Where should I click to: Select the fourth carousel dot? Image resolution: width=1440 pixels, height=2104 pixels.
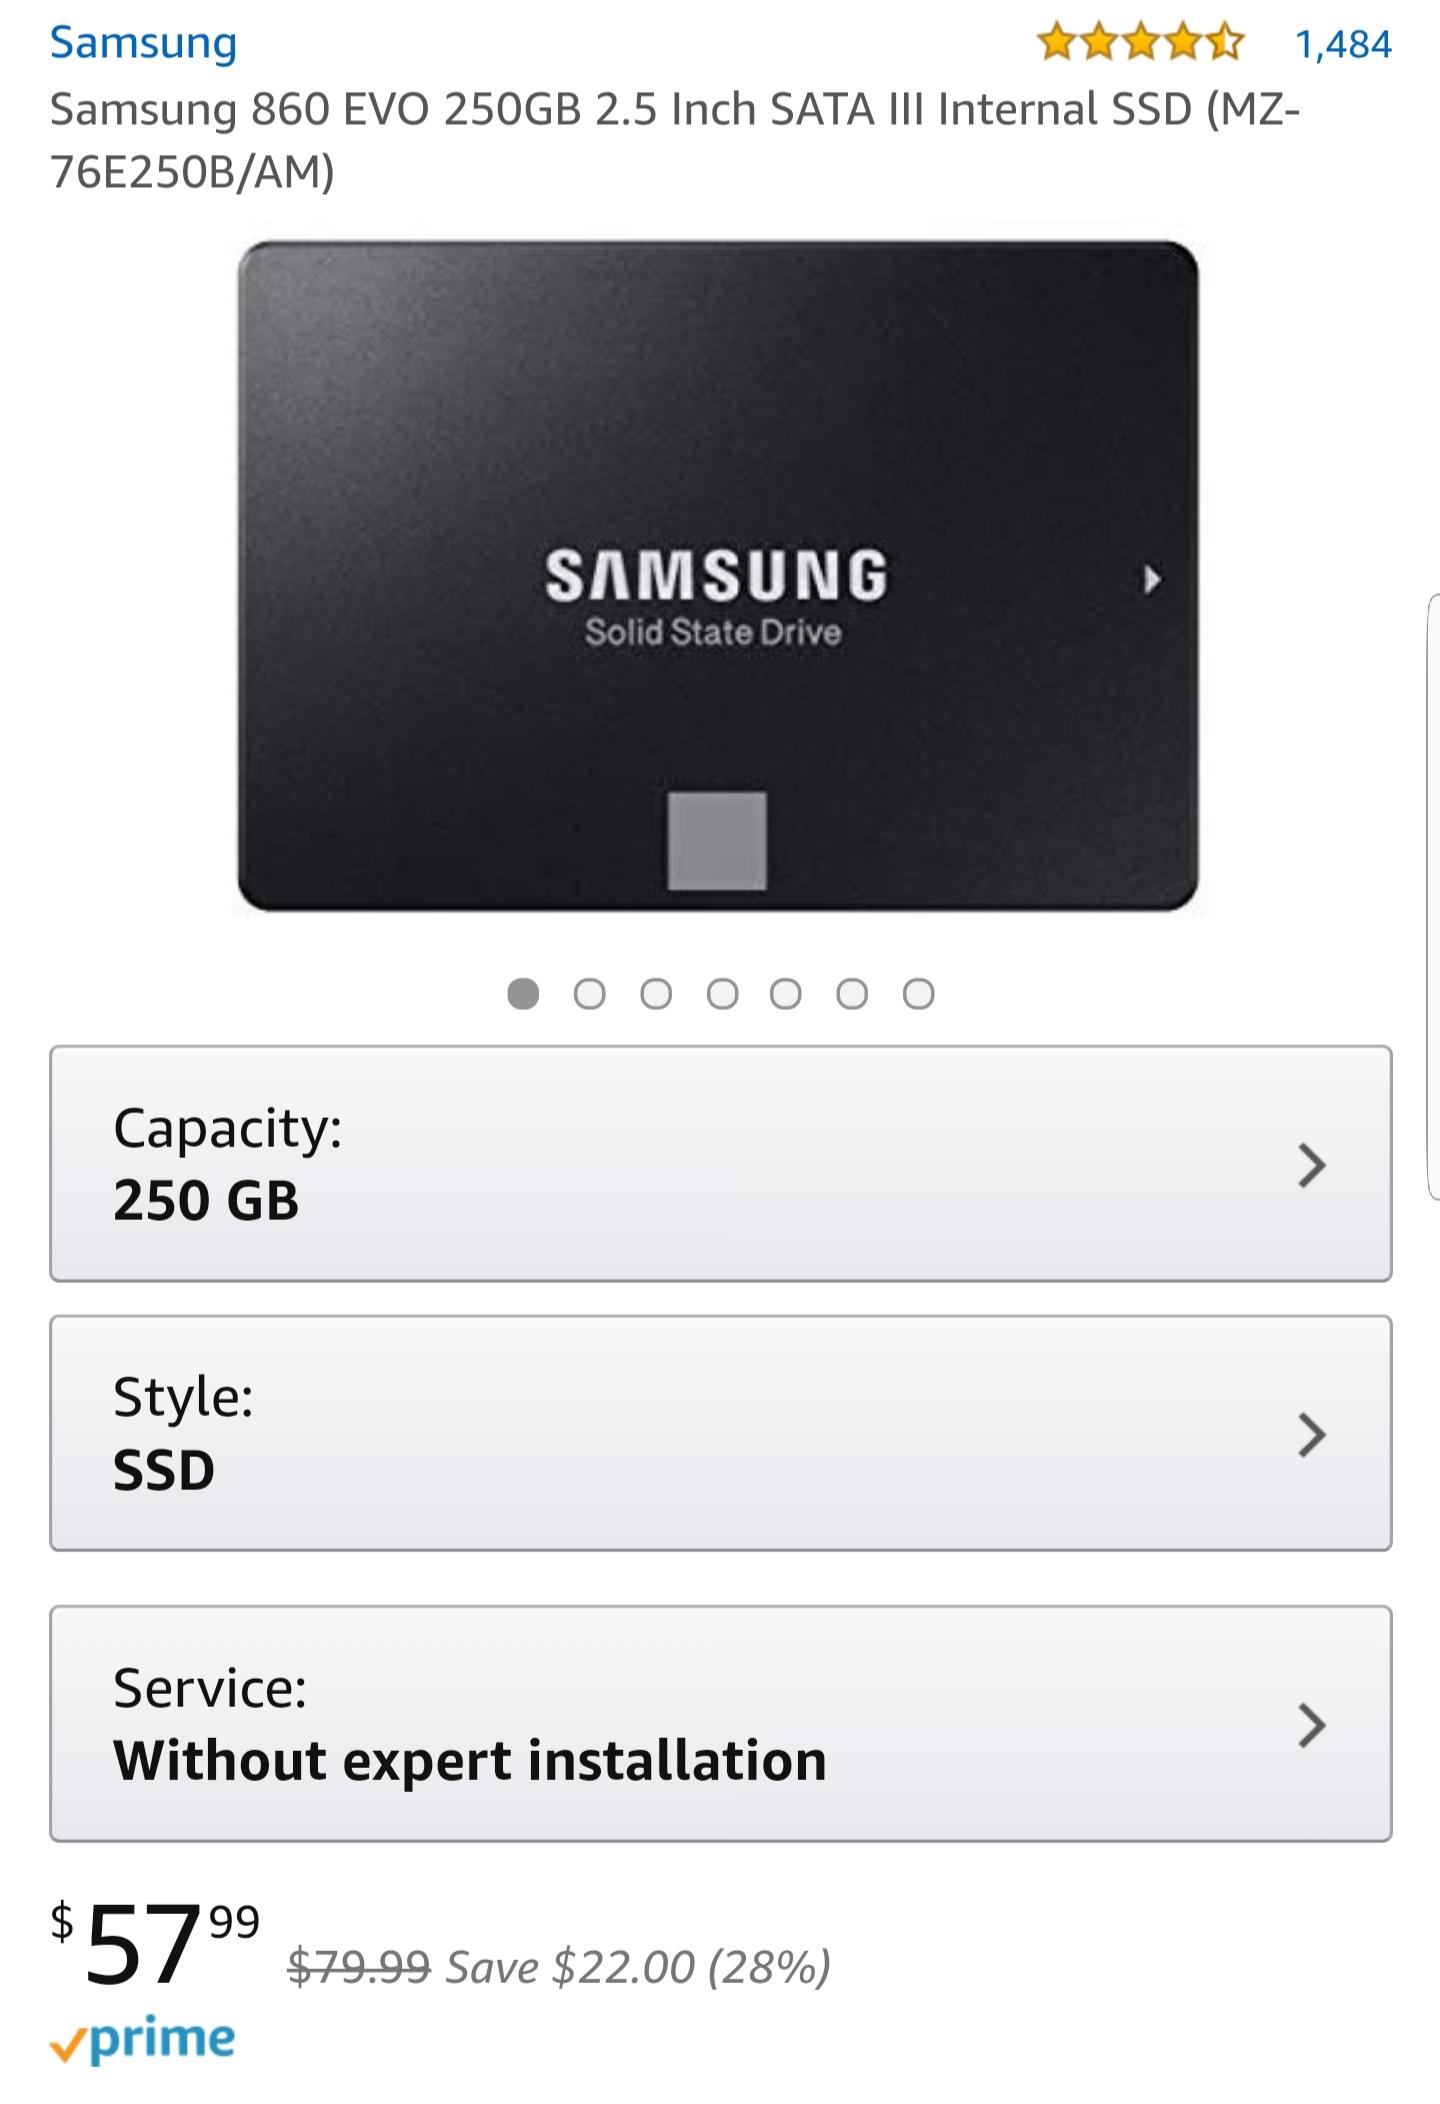coord(720,993)
